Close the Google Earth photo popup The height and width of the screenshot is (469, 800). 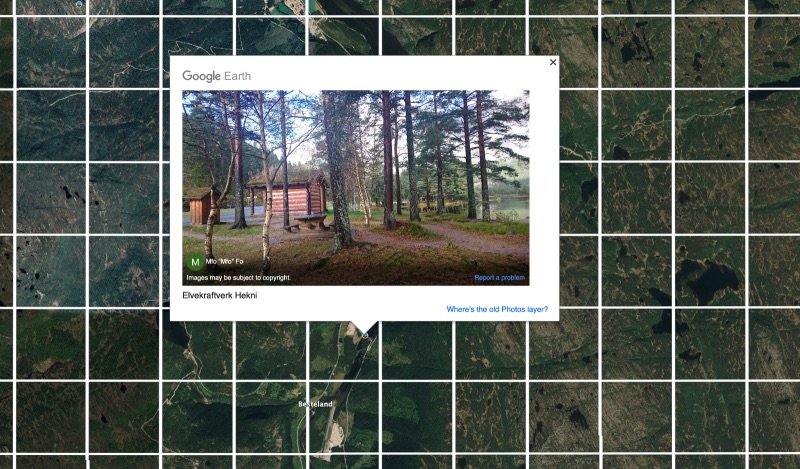[553, 62]
